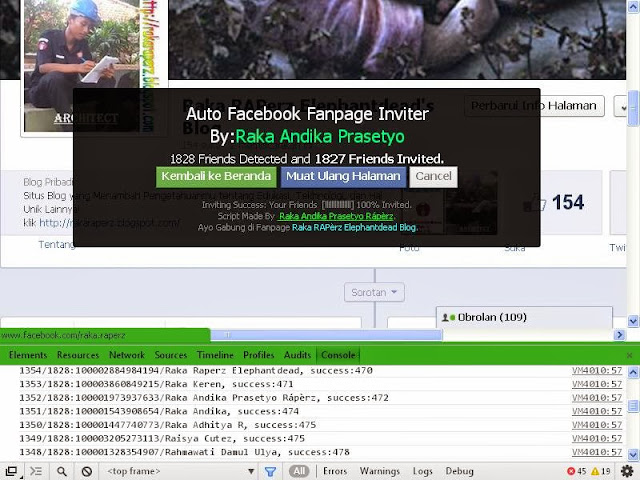Image resolution: width=640 pixels, height=480 pixels.
Task: Click the Cancel button in inviter dialog
Action: click(433, 176)
